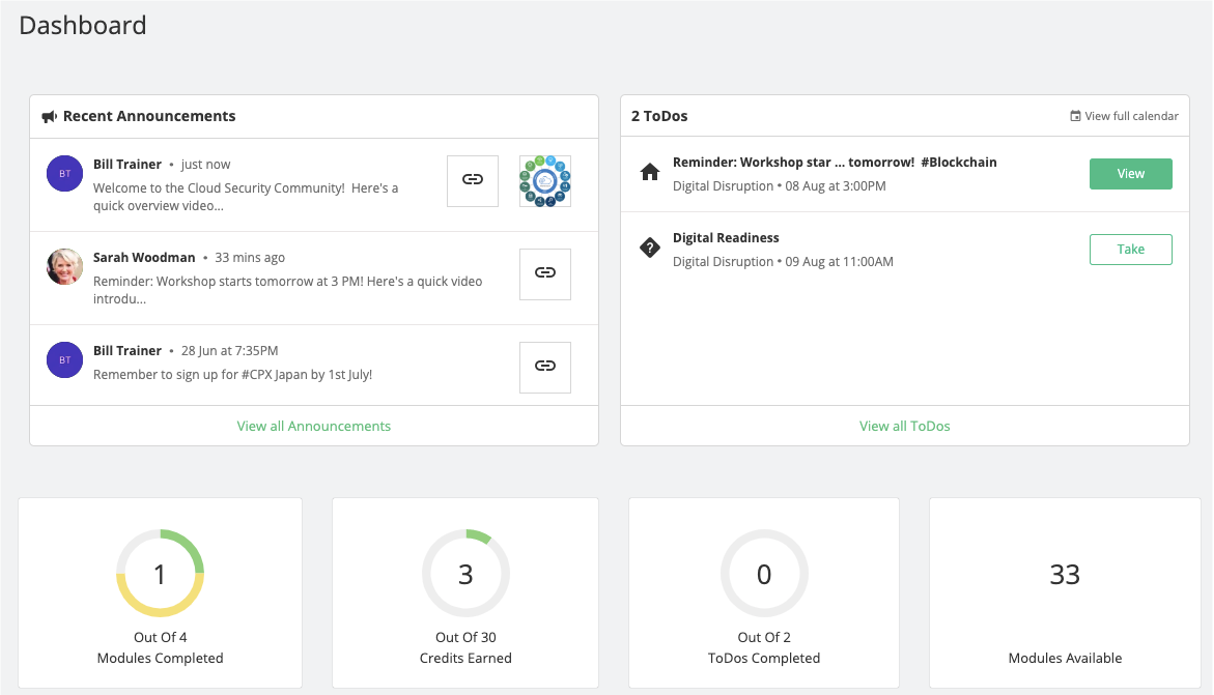Screen dimensions: 1214x695
Task: Click the house icon beside the Workshop reminder
Action: click(x=650, y=173)
